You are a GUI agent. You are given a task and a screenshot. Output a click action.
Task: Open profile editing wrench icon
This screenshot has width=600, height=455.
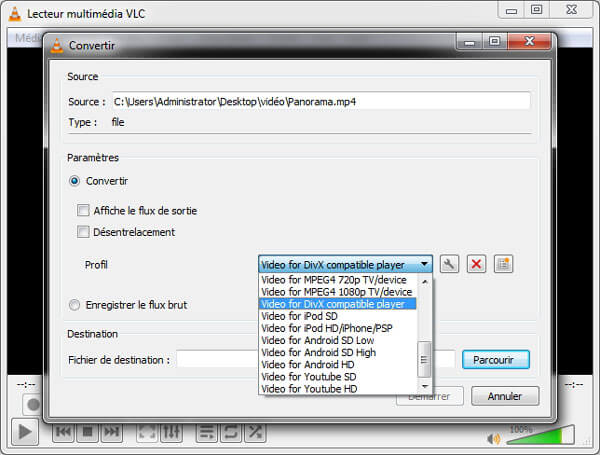pos(449,264)
